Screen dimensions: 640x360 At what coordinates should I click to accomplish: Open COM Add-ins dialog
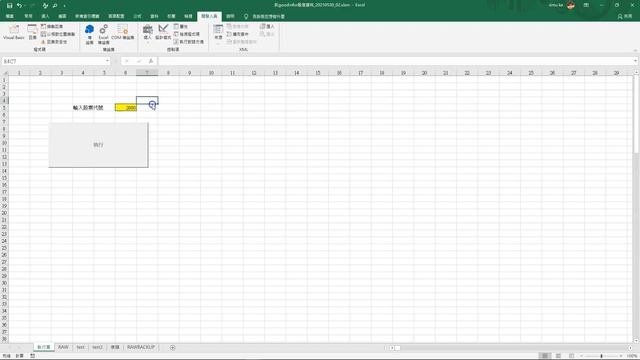[x=123, y=32]
